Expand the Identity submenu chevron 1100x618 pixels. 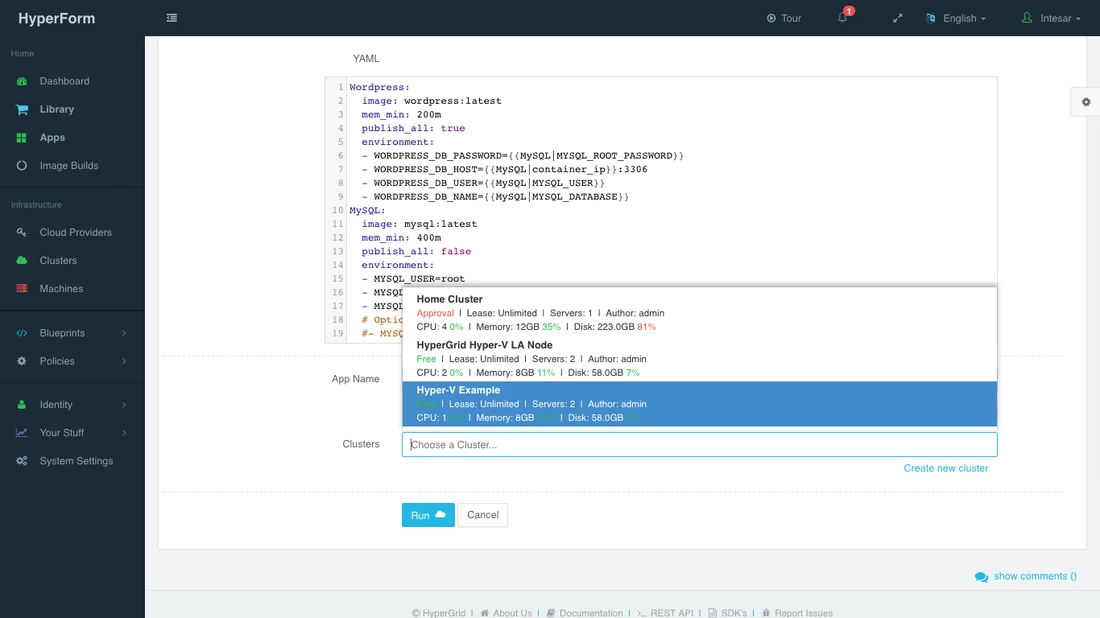click(x=124, y=405)
